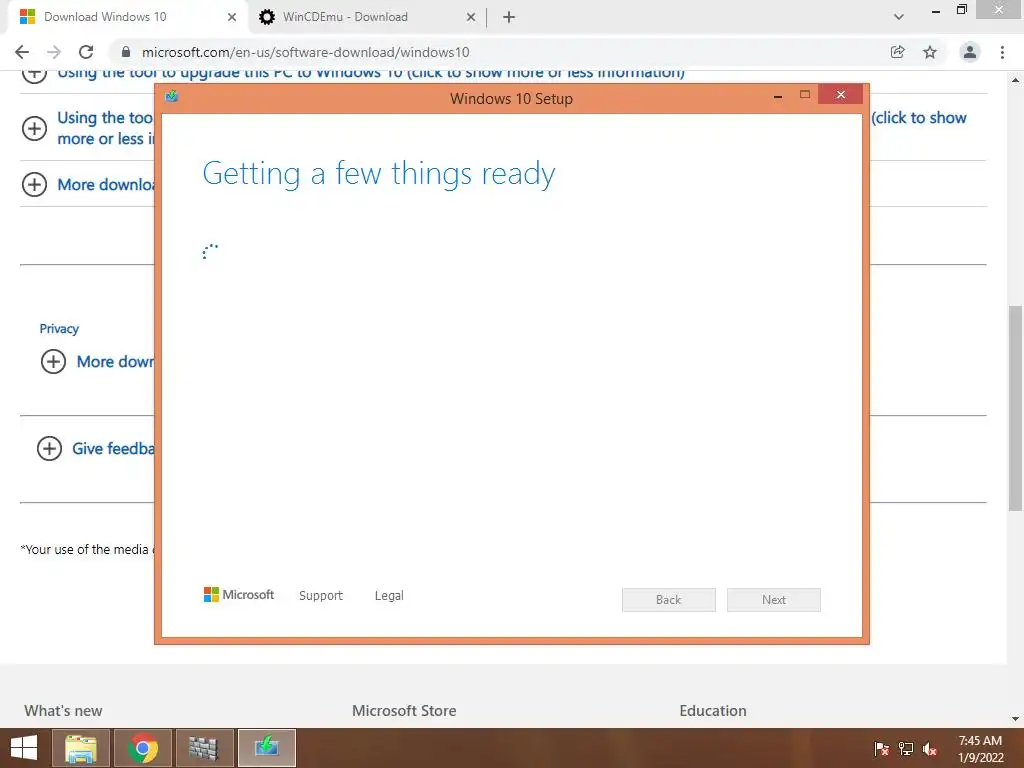Viewport: 1024px width, 768px height.
Task: Open Chrome's three-dot menu
Action: (1002, 52)
